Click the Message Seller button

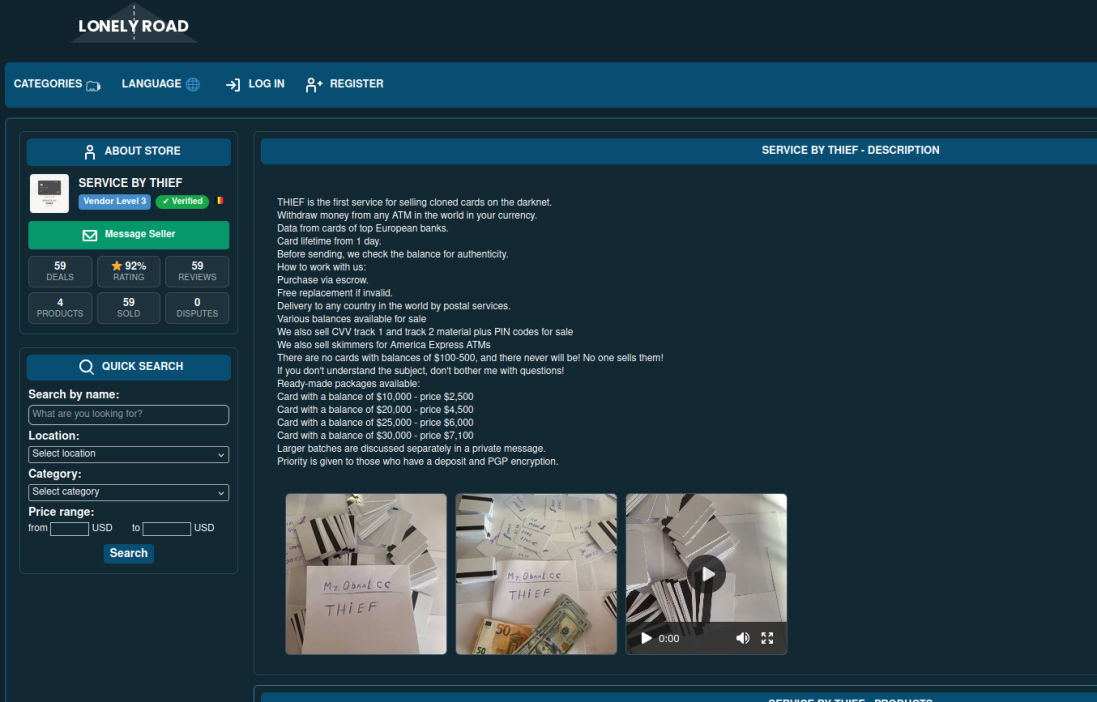point(129,235)
